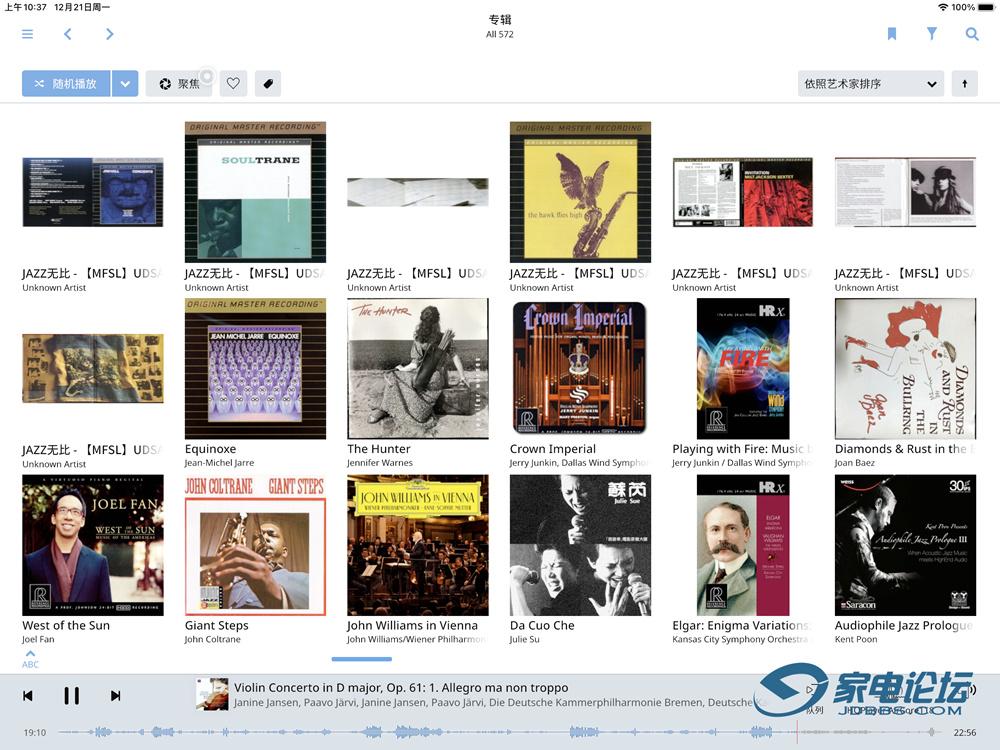
Task: Open Playing with Fire album cover
Action: coord(743,369)
